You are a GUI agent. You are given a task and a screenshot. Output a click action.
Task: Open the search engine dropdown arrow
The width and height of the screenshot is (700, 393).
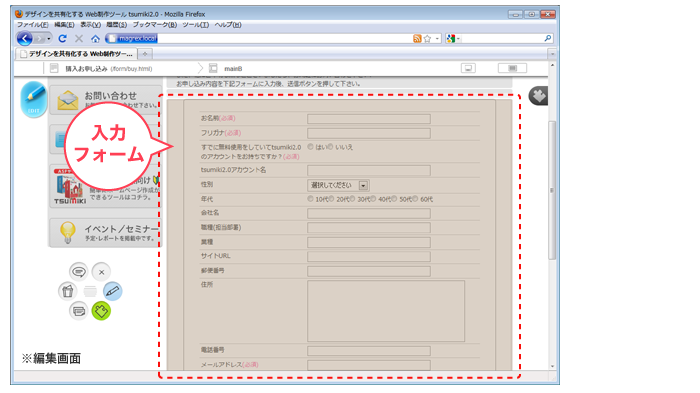pos(458,39)
